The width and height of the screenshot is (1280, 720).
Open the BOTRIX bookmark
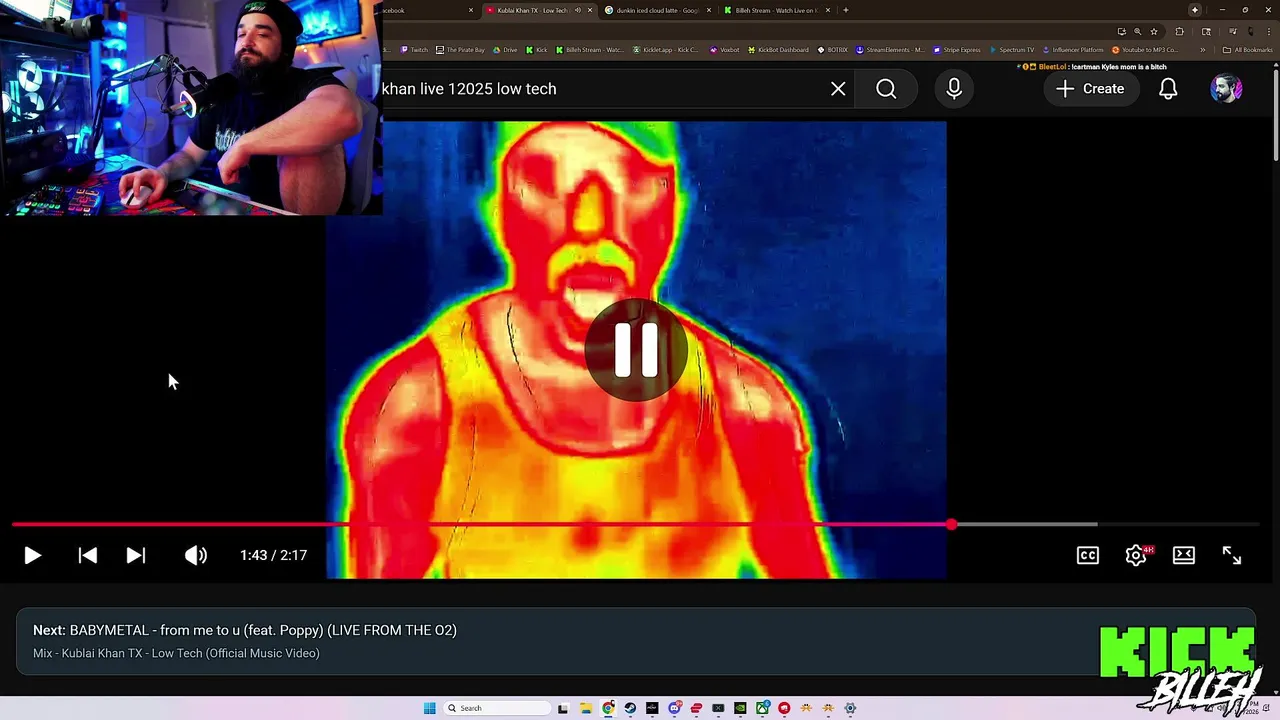tap(833, 50)
